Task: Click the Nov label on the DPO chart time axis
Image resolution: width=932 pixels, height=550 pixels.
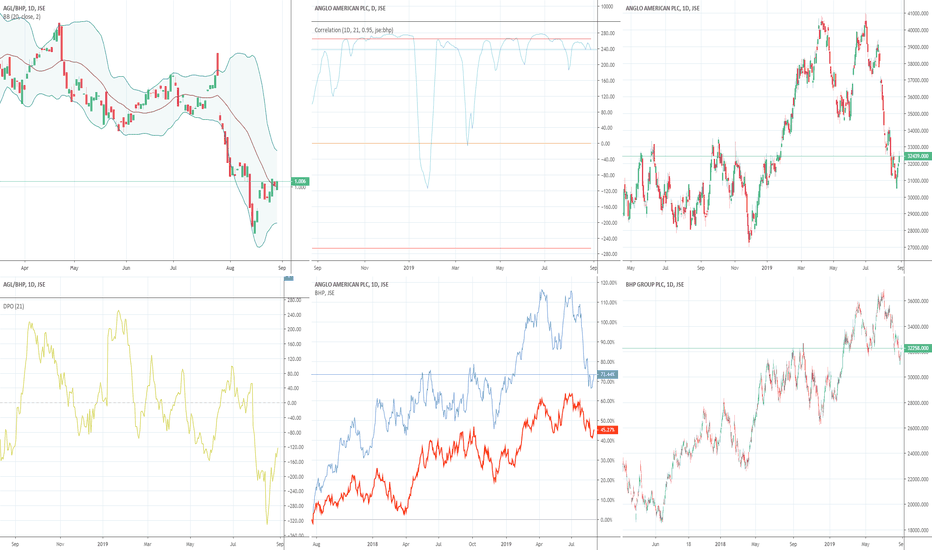Action: [59, 544]
